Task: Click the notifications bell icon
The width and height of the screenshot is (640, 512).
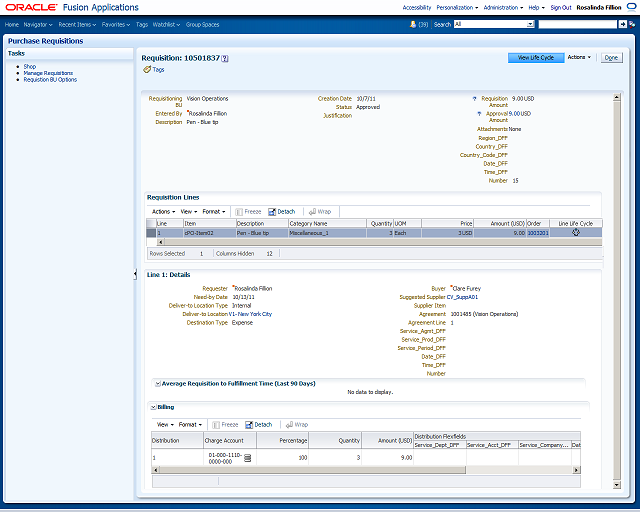Action: point(413,24)
